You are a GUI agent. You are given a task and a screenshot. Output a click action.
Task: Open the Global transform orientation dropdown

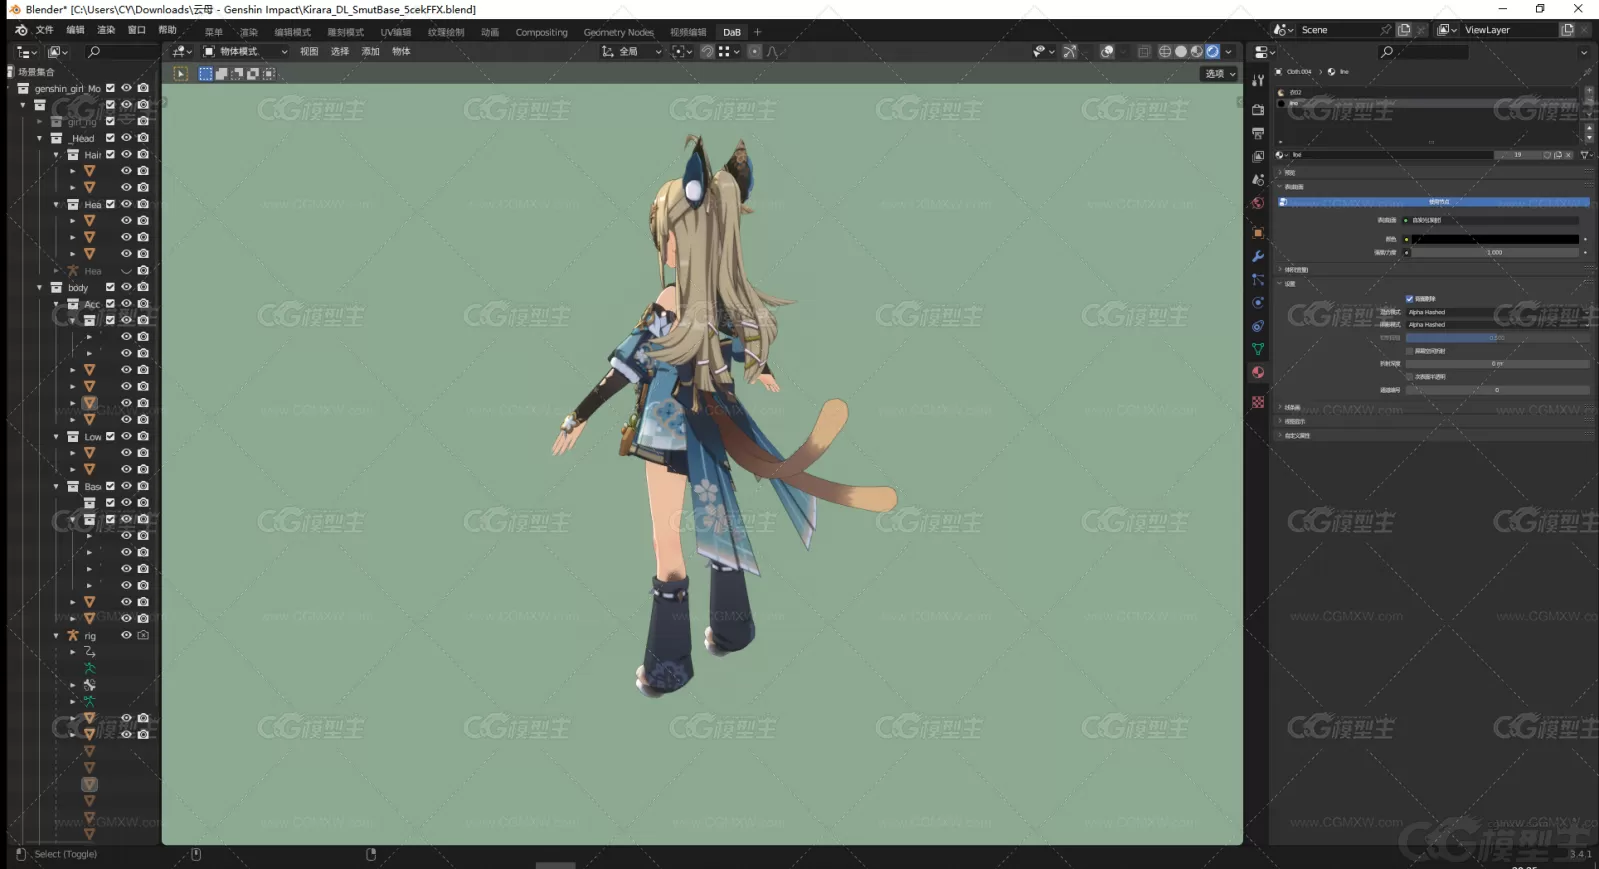point(632,51)
